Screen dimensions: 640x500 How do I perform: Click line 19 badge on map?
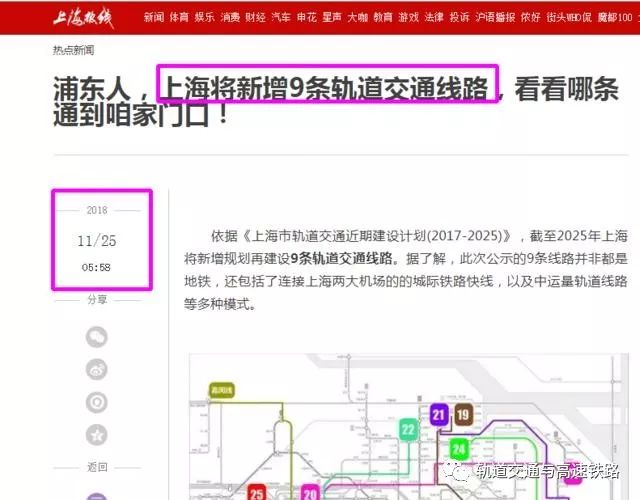[463, 415]
